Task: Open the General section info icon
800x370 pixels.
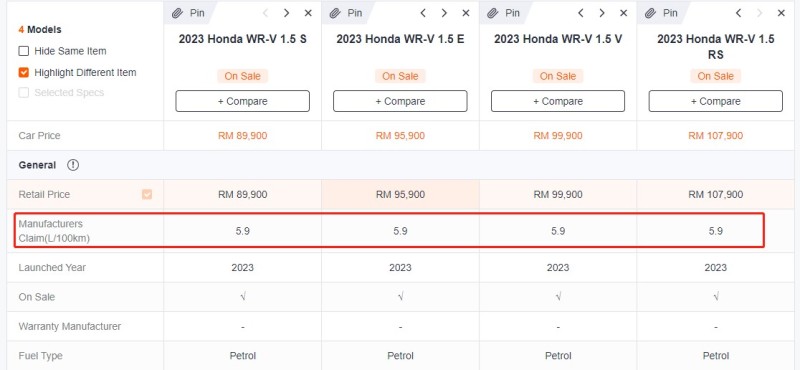Action: click(73, 165)
